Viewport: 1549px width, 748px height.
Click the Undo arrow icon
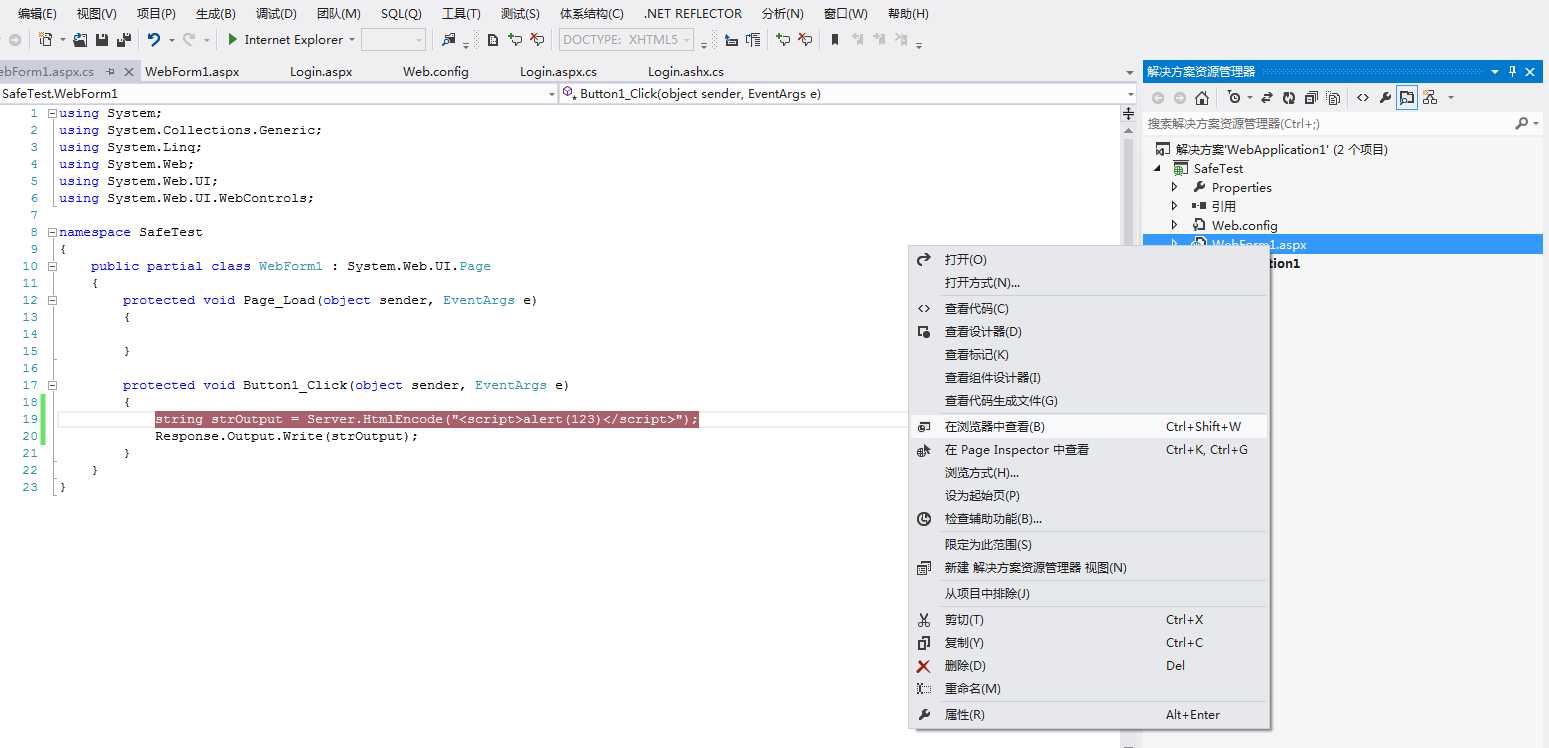[x=154, y=40]
